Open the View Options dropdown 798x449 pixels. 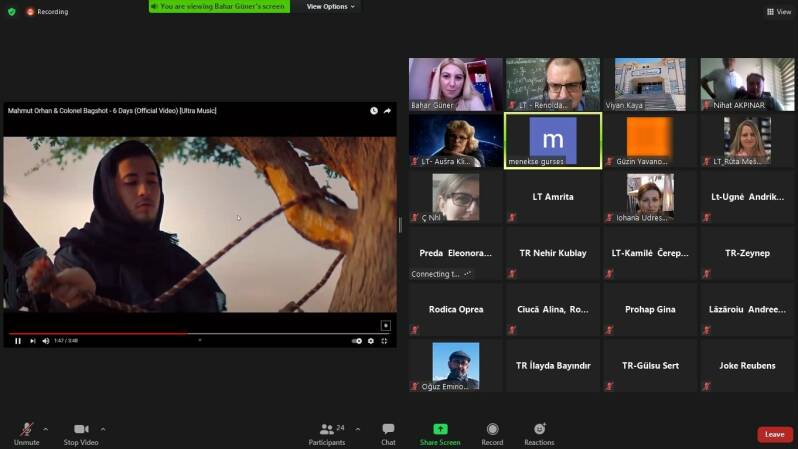point(330,7)
